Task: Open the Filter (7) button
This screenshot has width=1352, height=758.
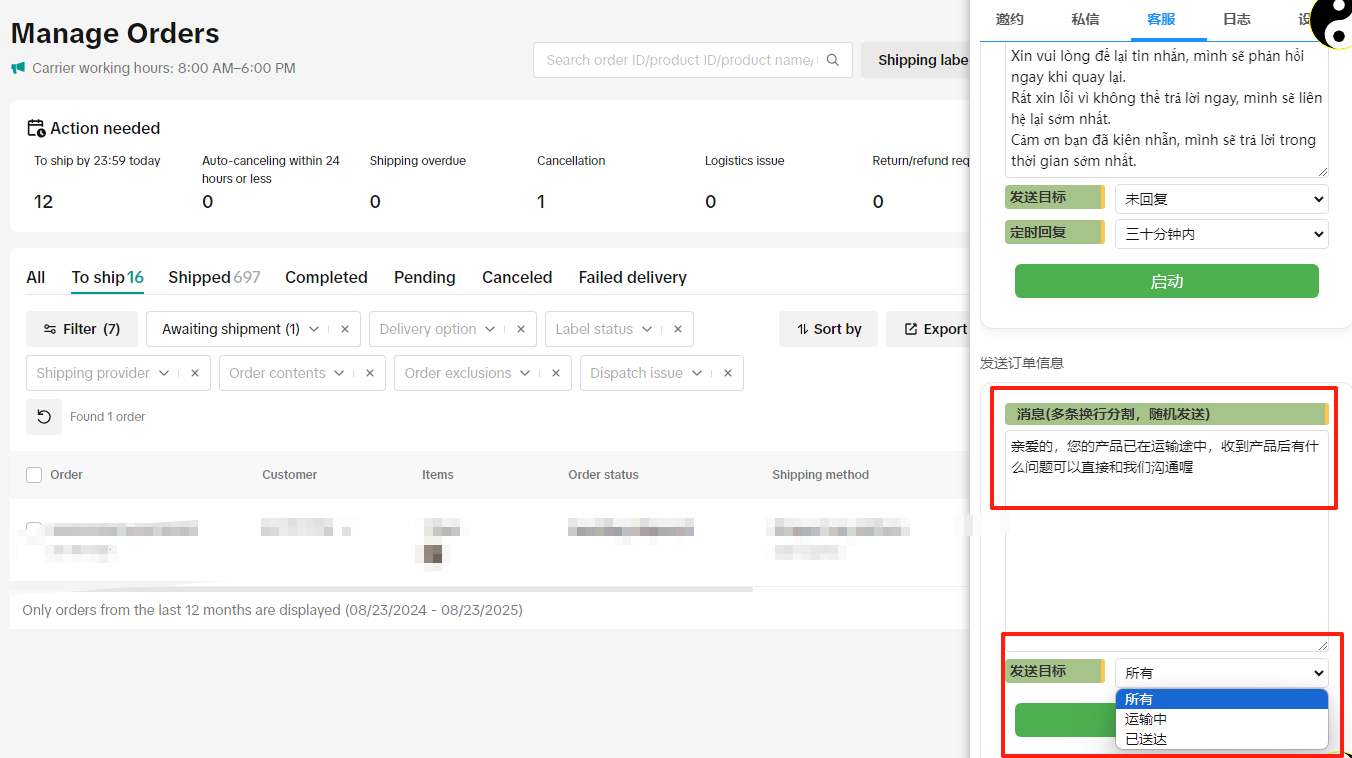Action: tap(82, 329)
